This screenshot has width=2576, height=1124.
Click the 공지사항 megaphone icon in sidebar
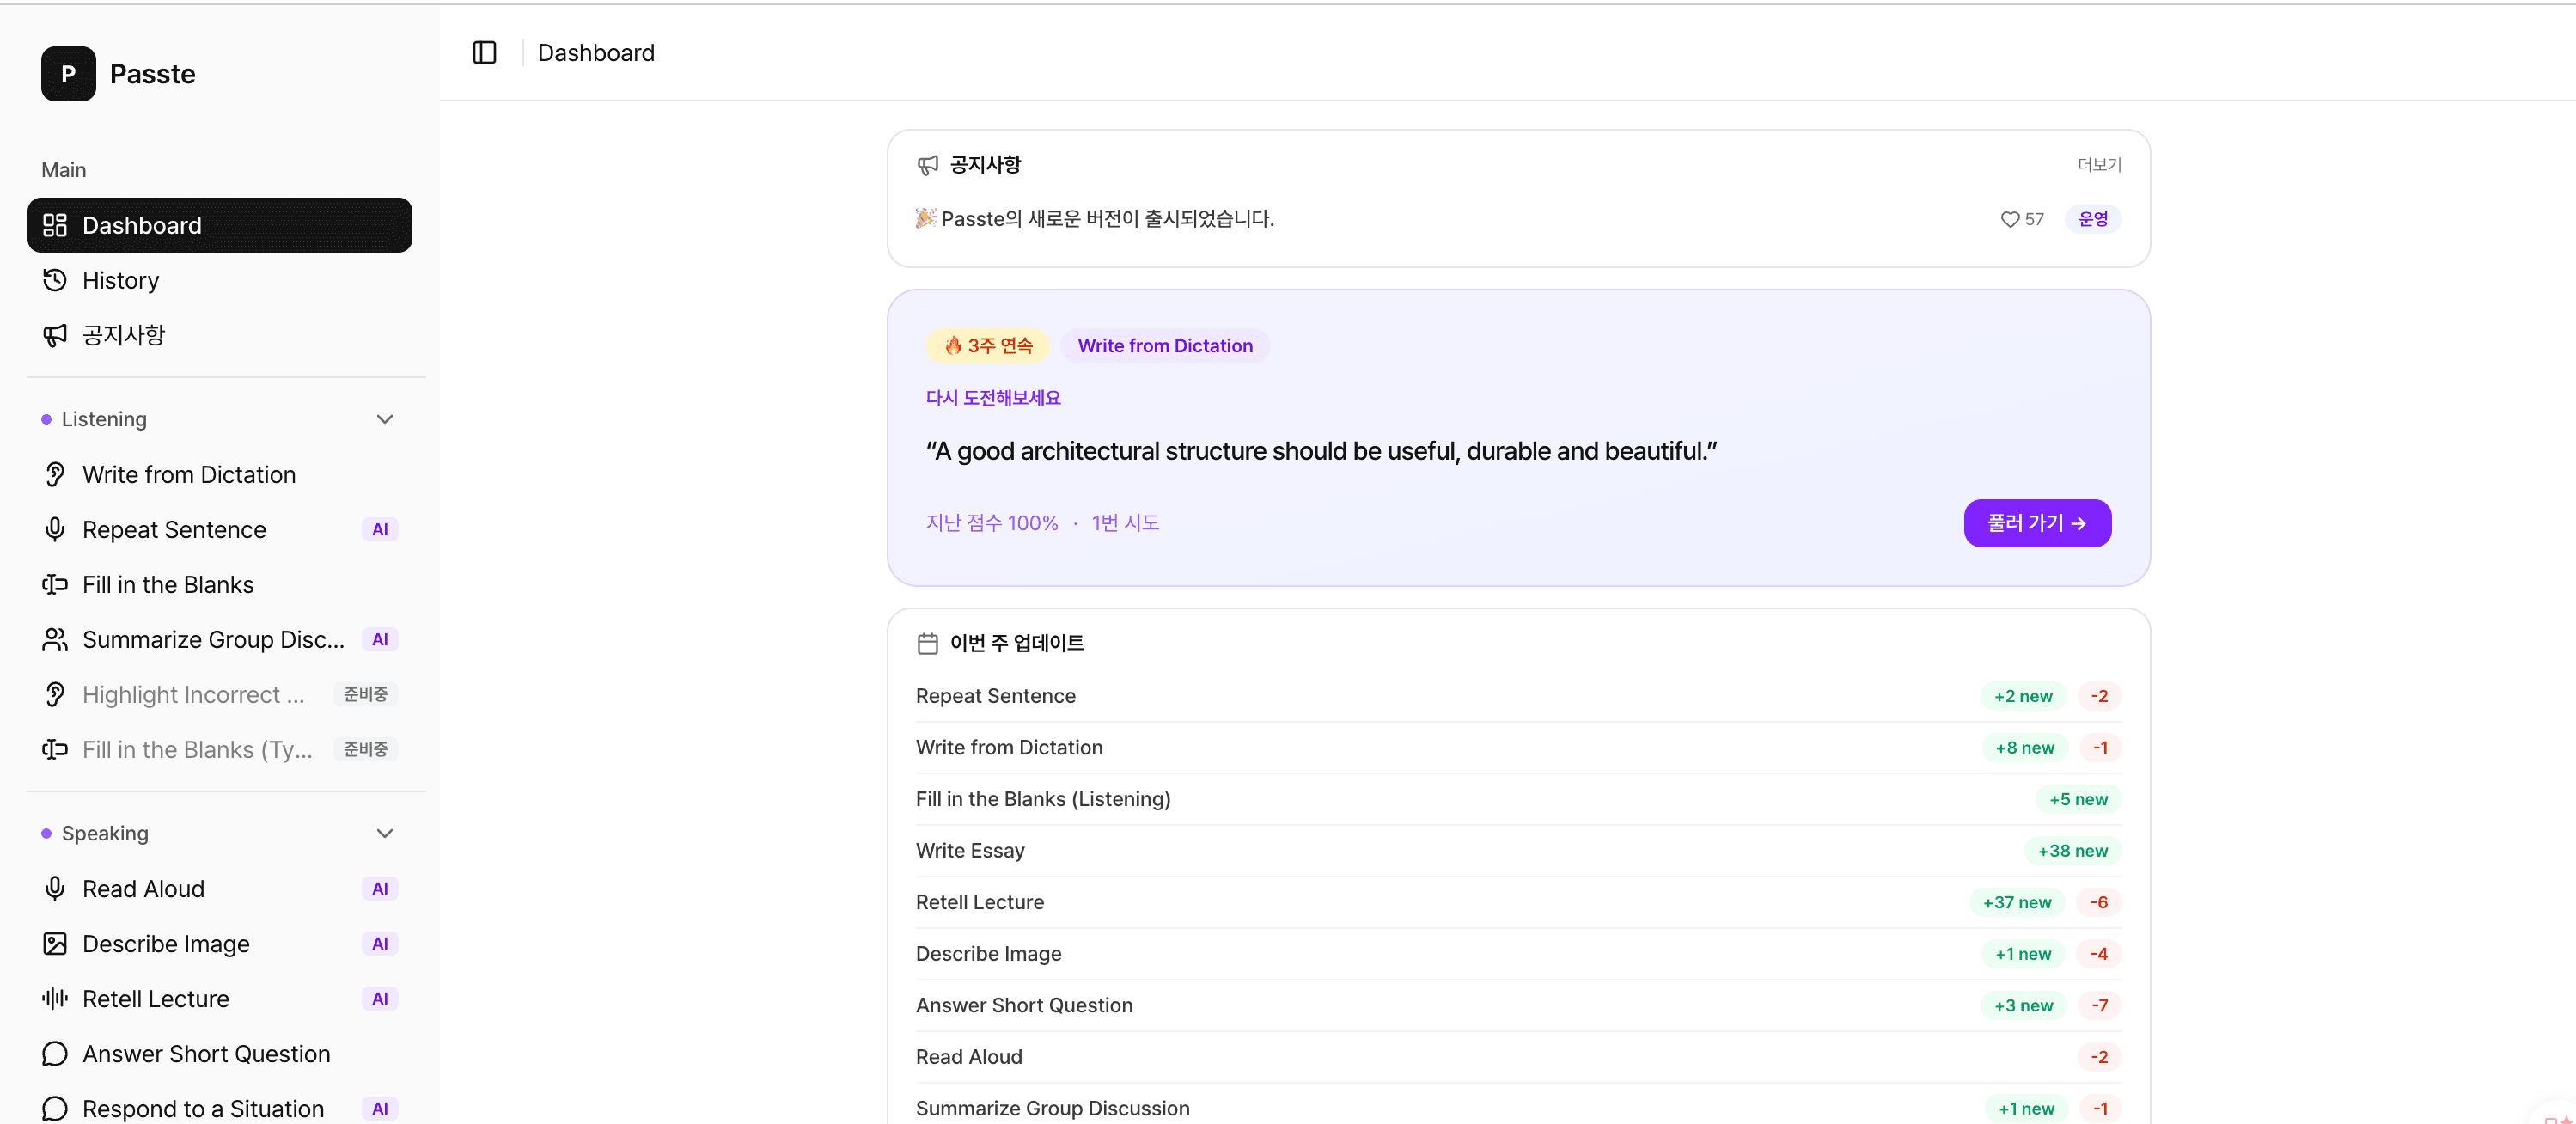(55, 335)
